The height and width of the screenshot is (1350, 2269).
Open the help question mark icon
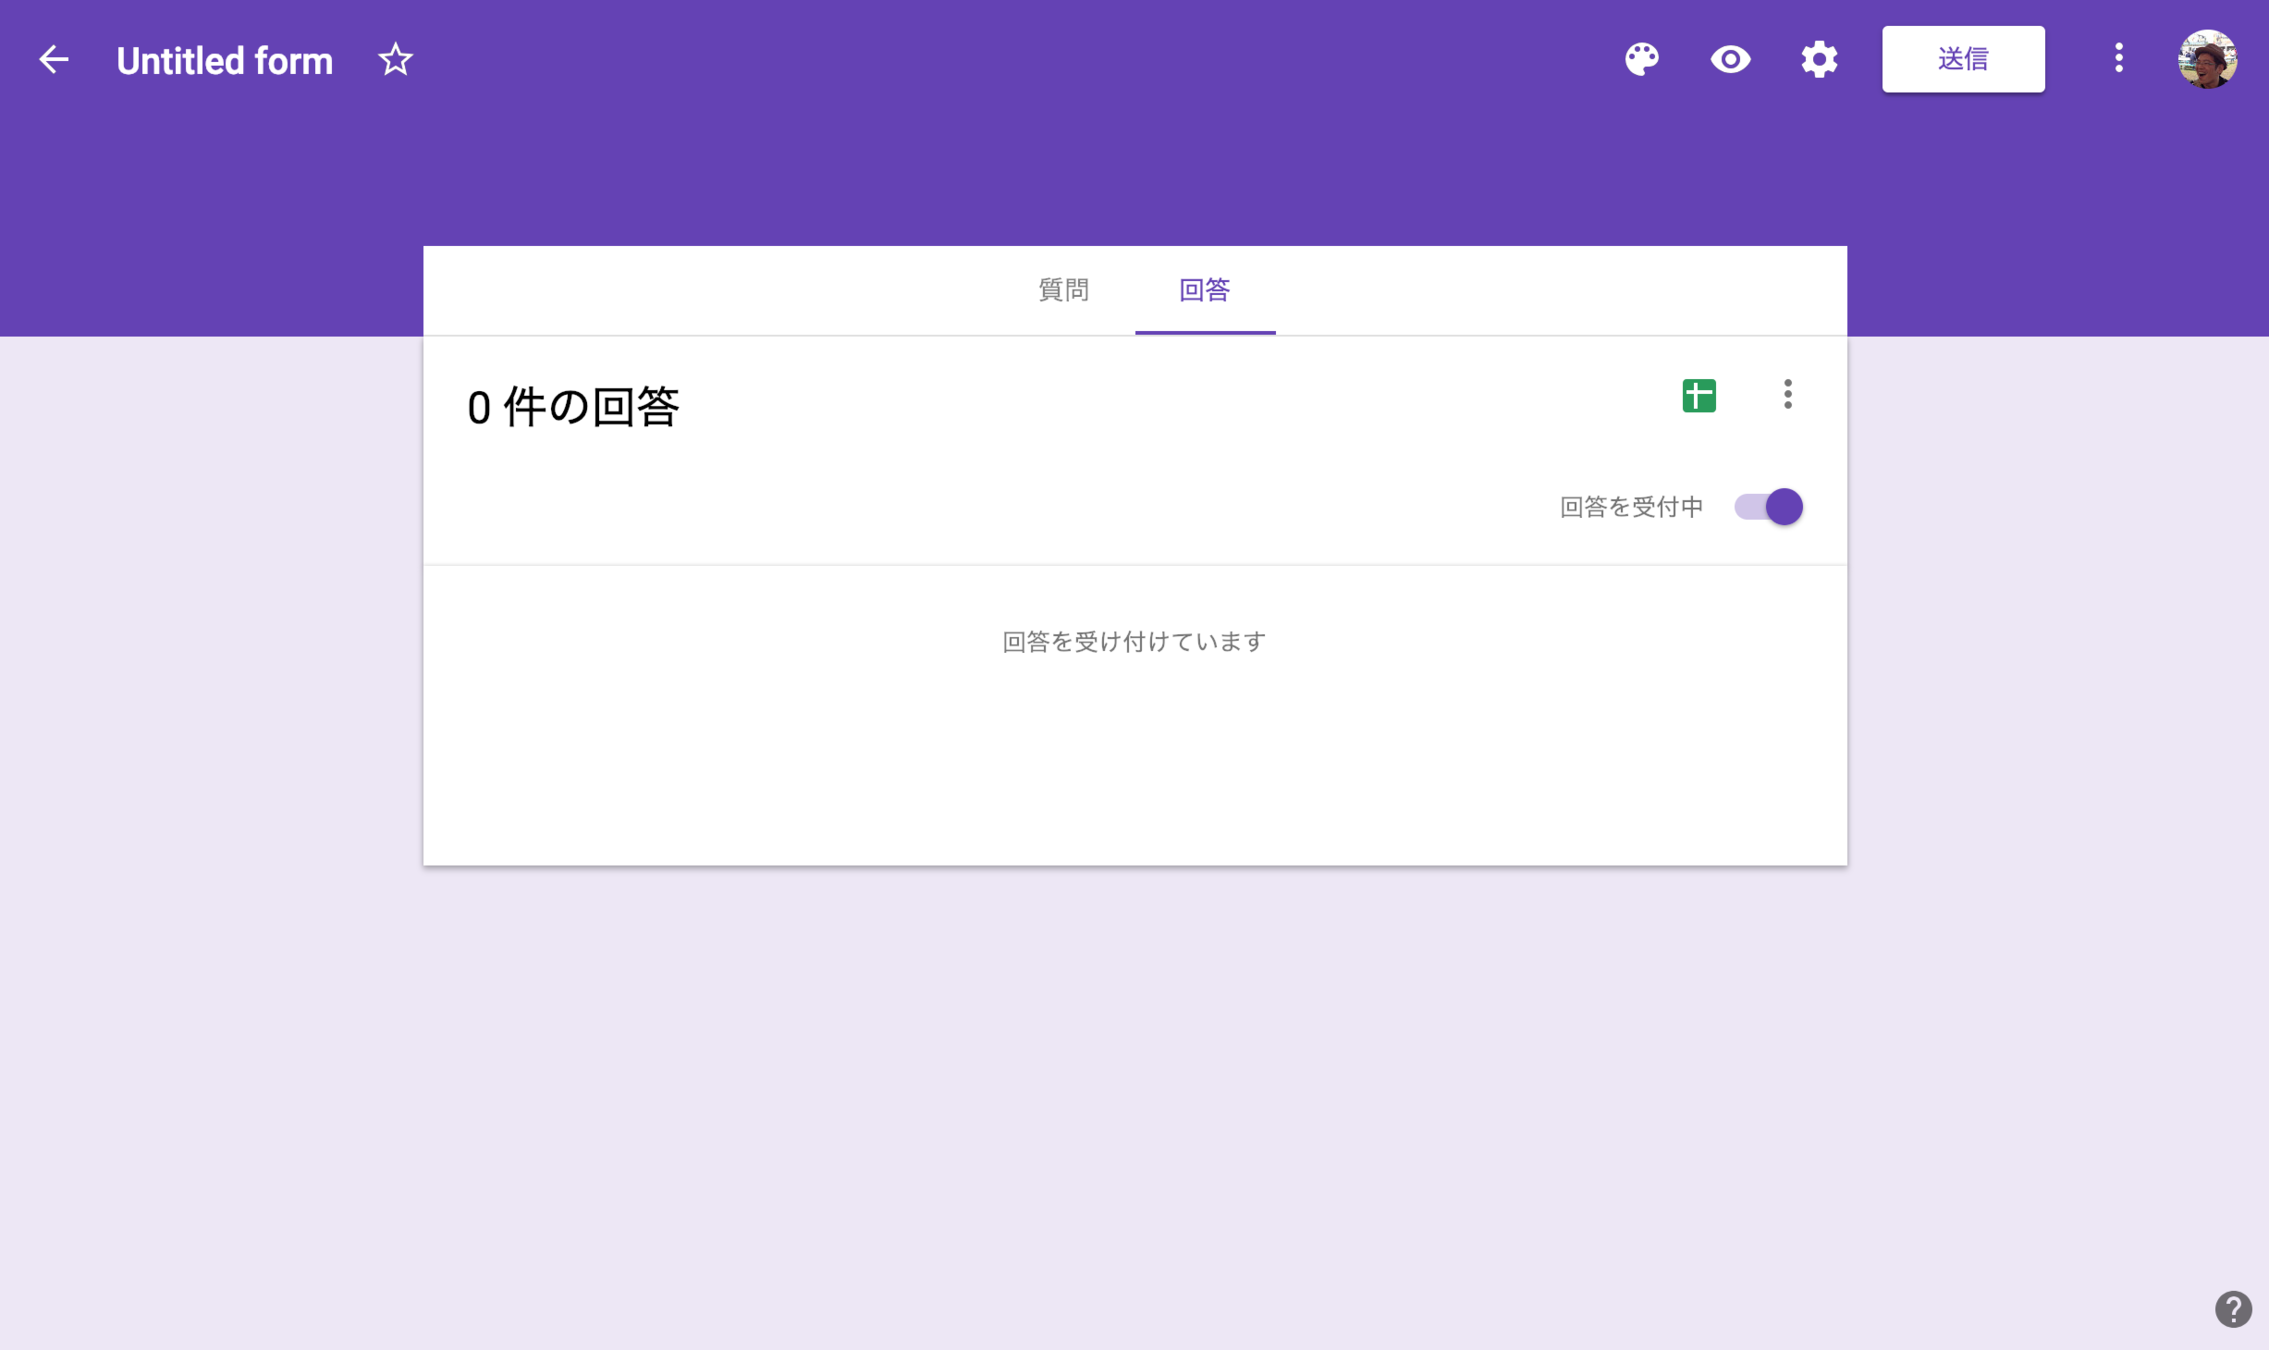(x=2232, y=1309)
